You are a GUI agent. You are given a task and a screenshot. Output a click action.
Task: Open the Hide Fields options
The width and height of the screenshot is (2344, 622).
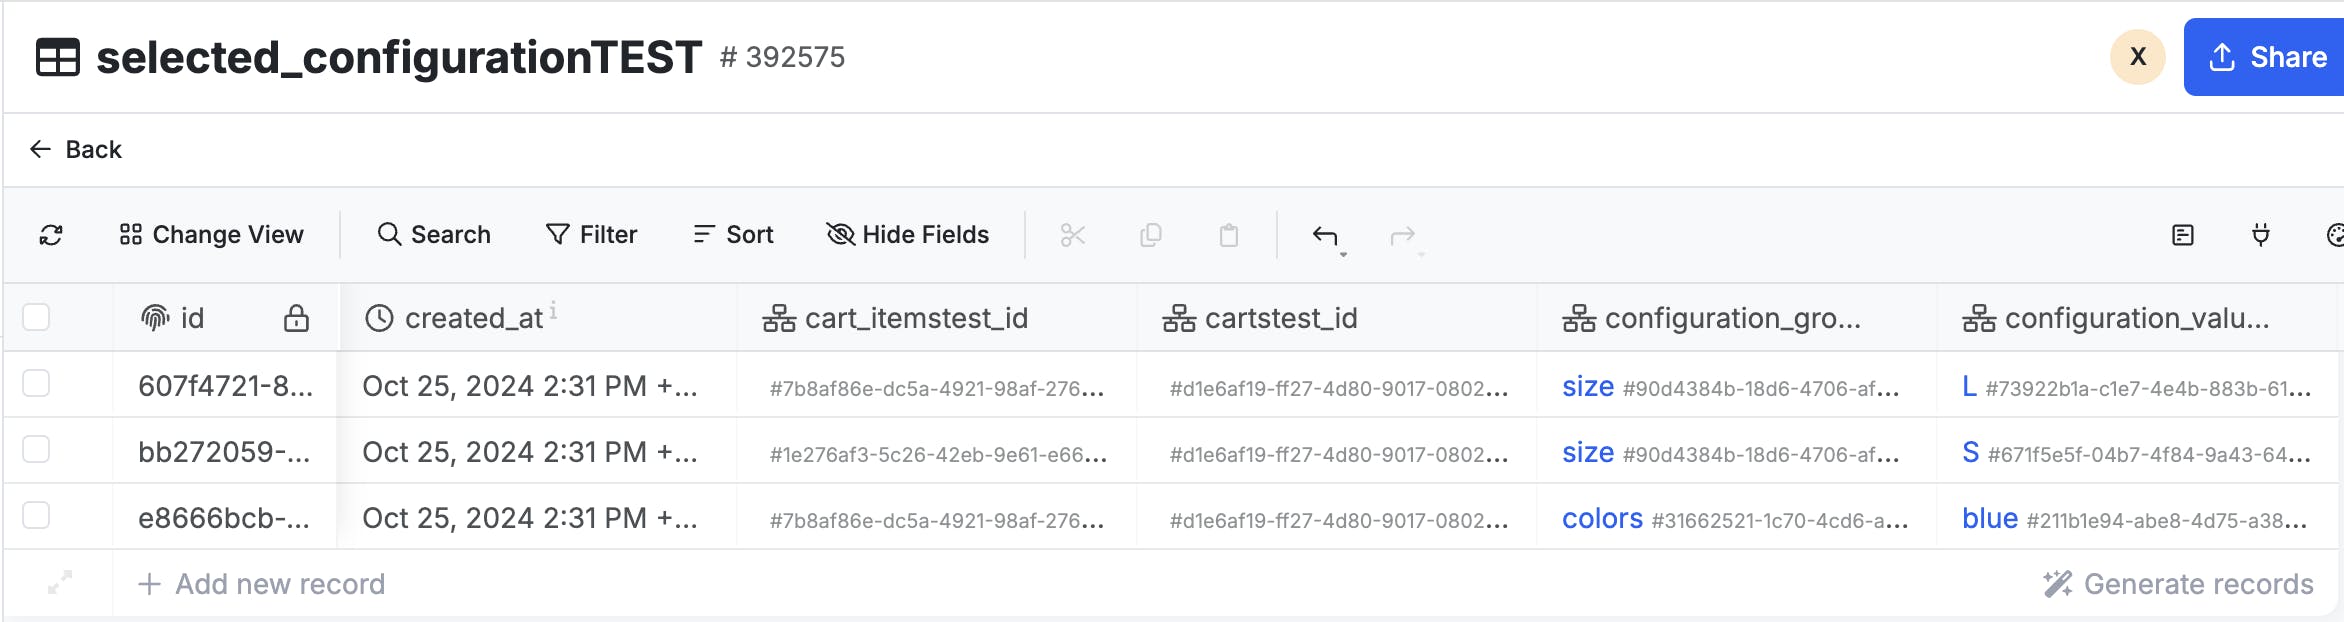[x=907, y=235]
